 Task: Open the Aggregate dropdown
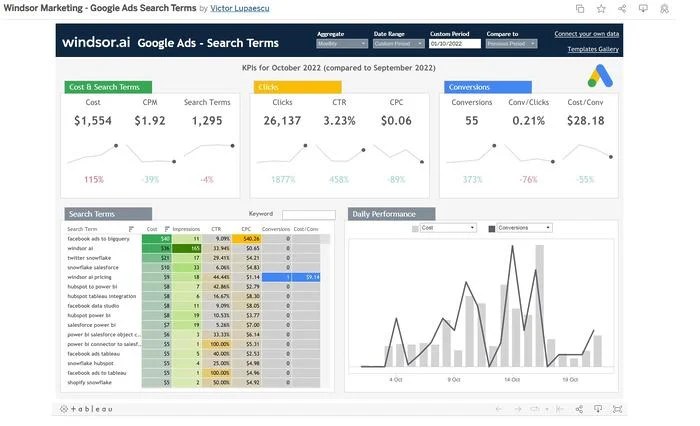click(342, 44)
